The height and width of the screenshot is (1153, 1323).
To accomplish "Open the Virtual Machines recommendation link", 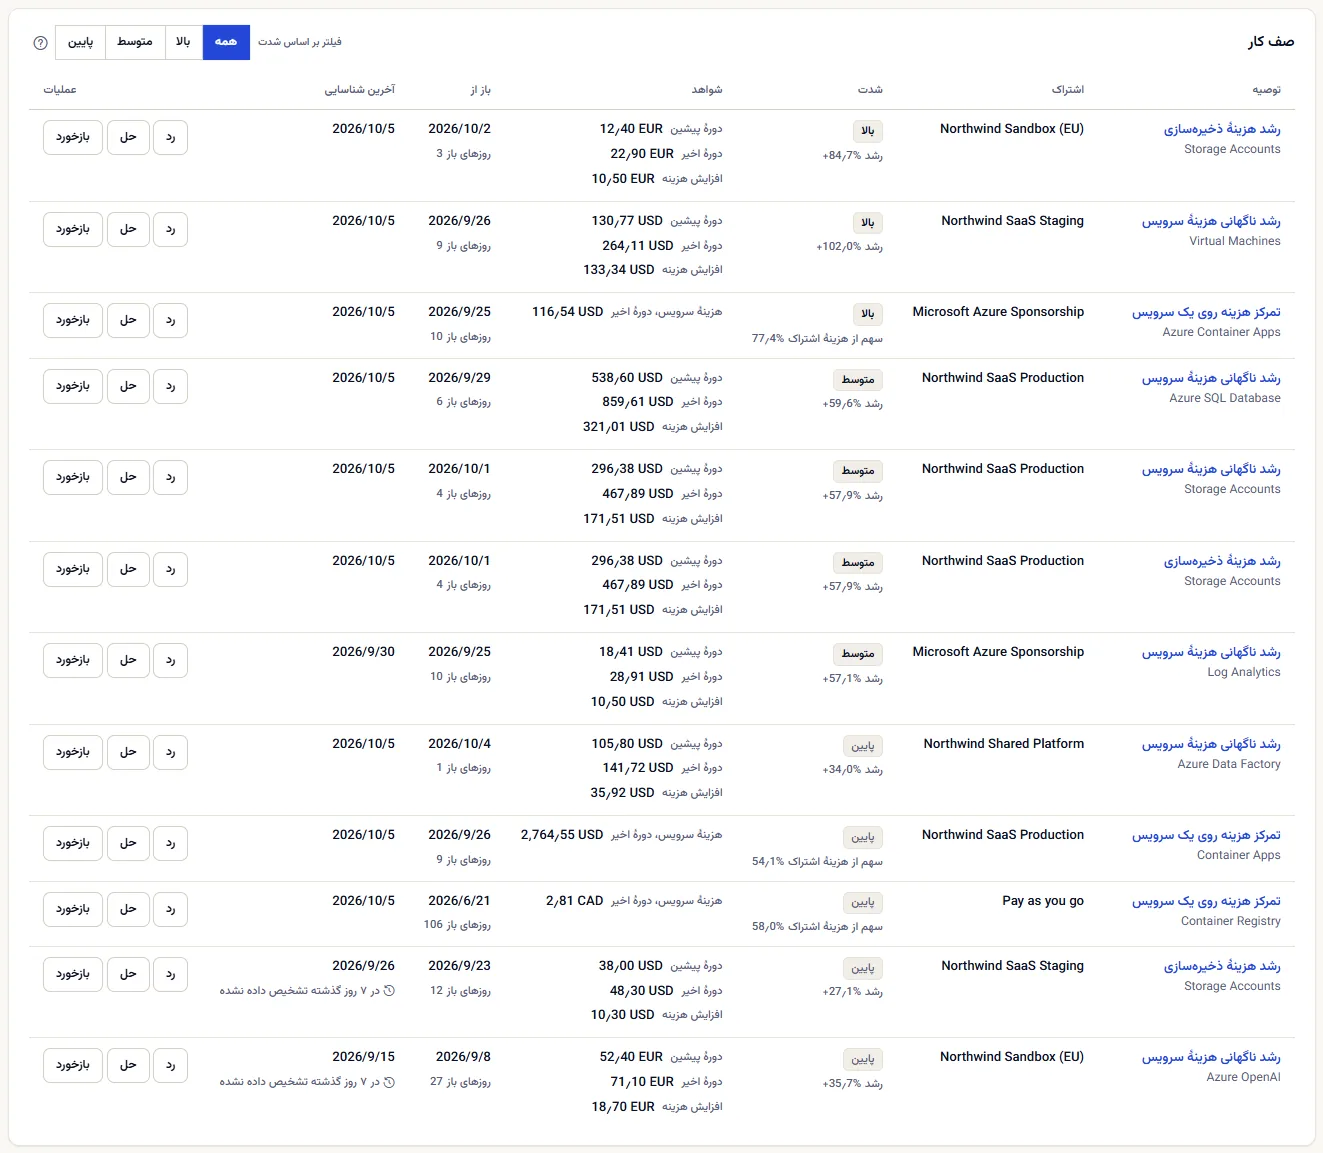I will pos(1211,221).
